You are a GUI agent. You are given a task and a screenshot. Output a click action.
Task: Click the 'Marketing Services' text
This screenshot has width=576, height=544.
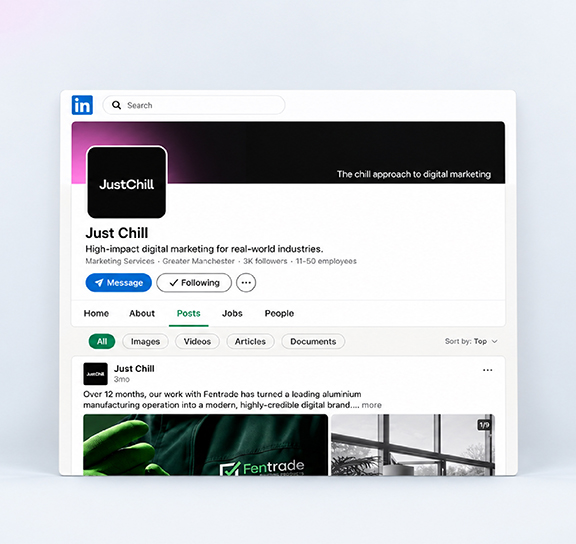[120, 261]
